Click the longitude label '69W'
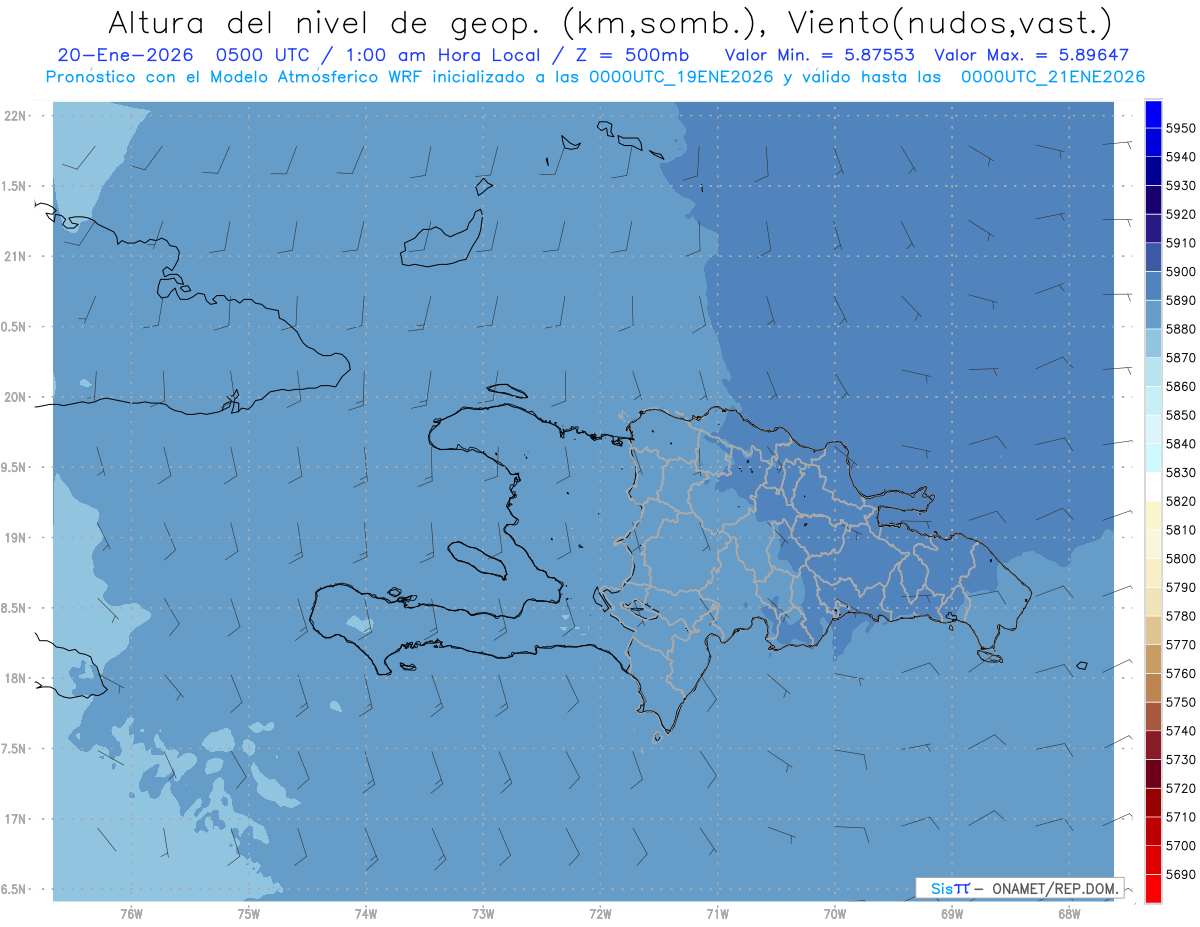The height and width of the screenshot is (927, 1200). click(952, 914)
